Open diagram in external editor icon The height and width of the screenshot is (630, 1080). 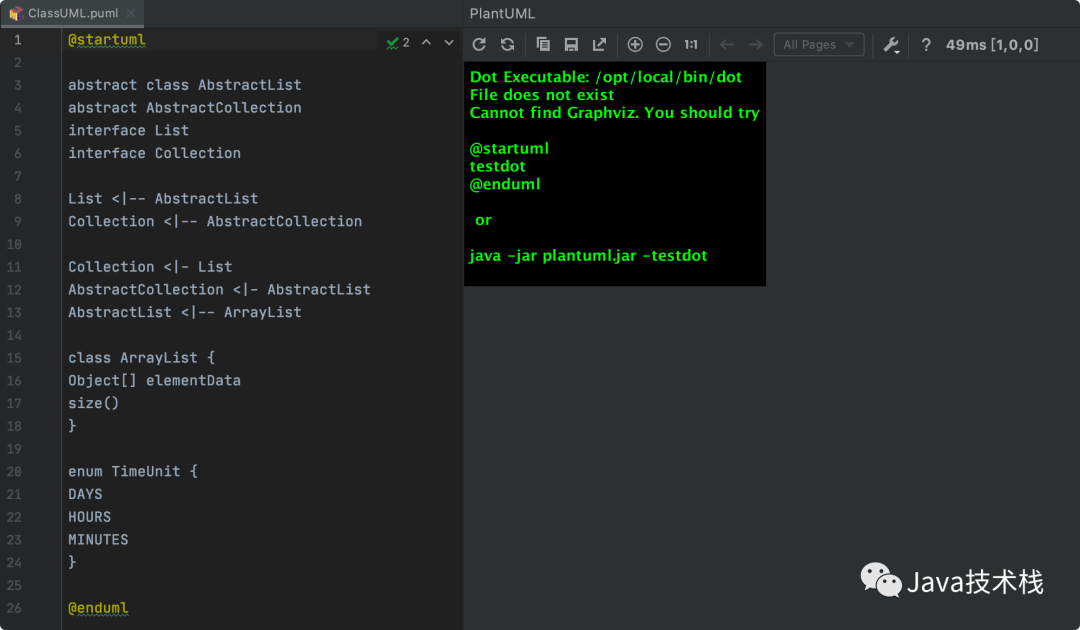[599, 45]
